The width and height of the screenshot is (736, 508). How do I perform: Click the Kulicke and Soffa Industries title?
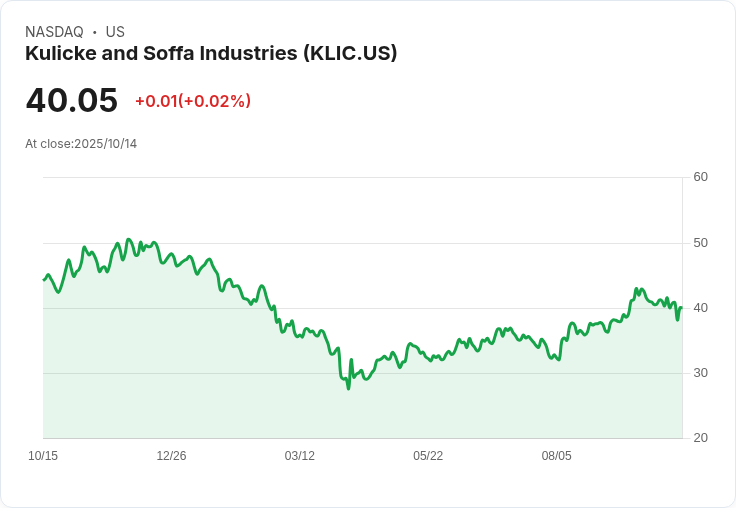click(211, 53)
